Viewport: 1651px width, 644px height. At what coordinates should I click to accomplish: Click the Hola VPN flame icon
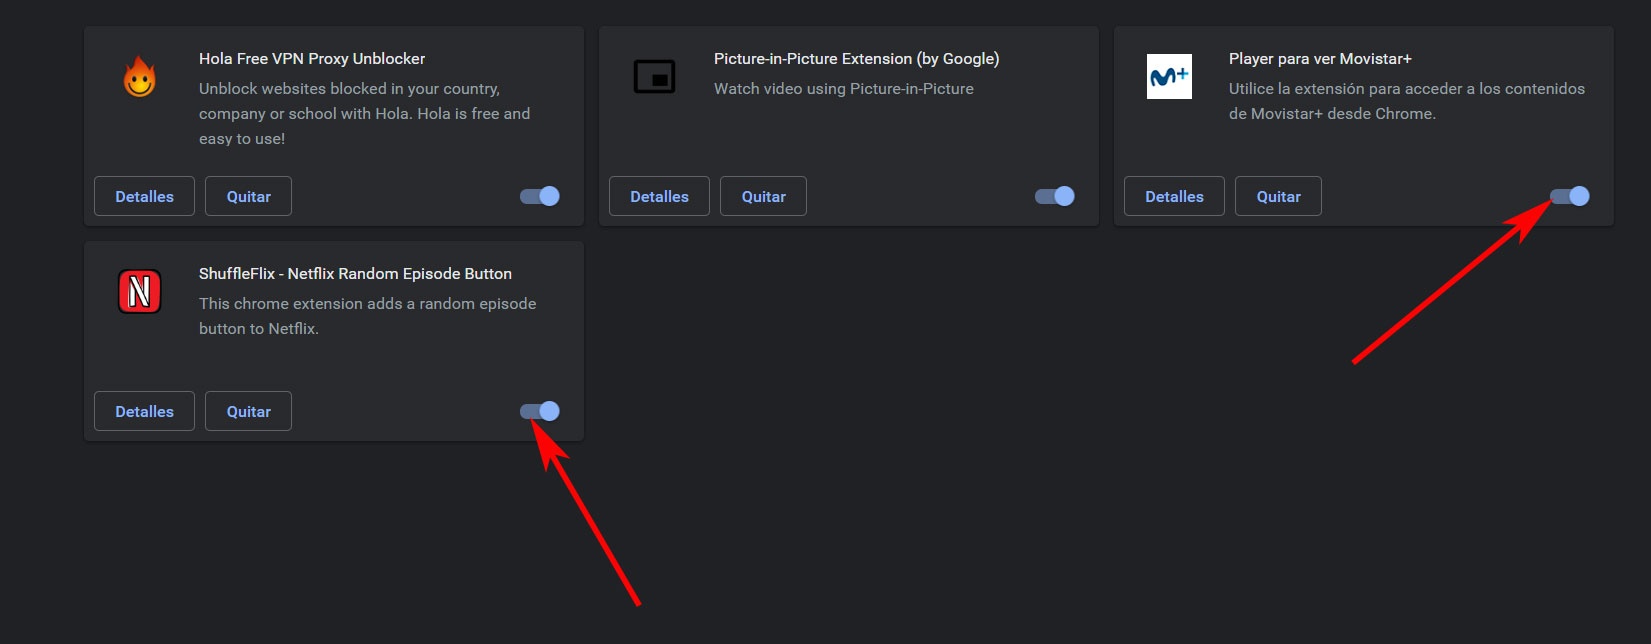(140, 76)
